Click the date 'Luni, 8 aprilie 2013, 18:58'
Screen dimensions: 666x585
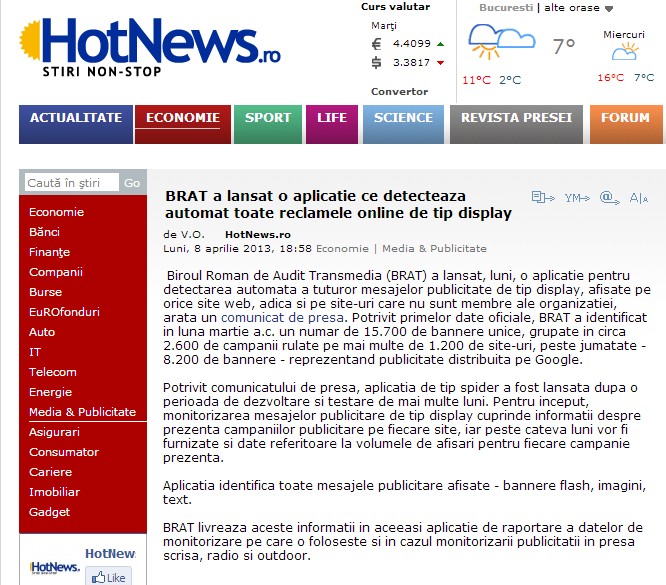tap(237, 249)
